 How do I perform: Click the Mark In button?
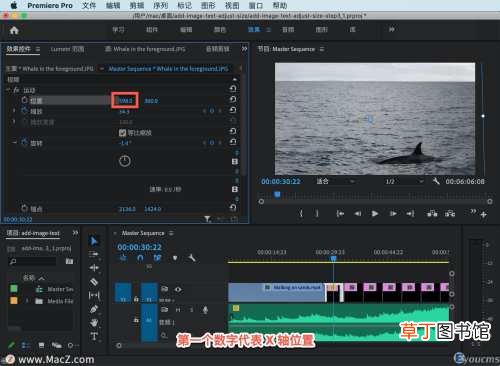301,214
